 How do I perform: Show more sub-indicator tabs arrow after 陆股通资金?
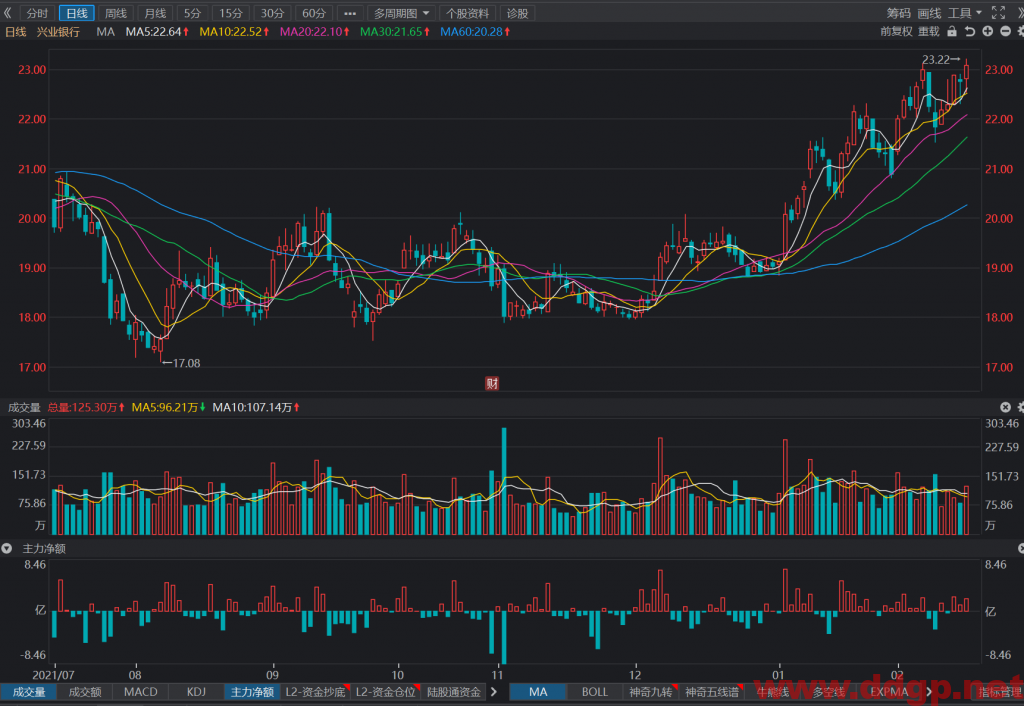[494, 692]
